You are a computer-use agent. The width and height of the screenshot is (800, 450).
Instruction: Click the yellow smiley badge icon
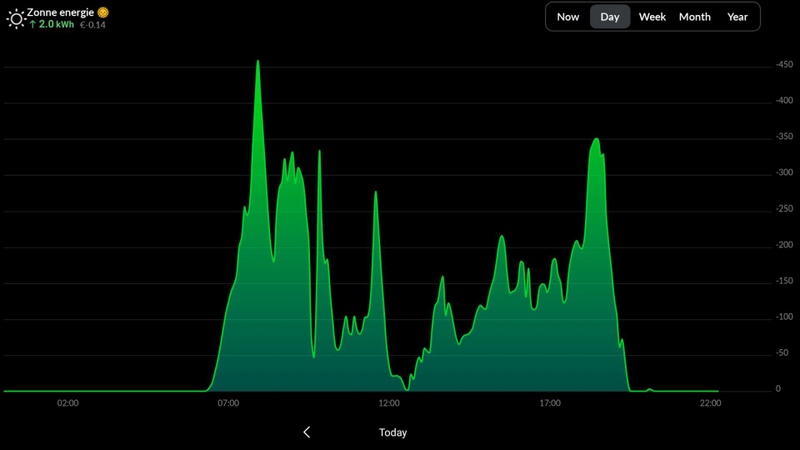coord(103,12)
